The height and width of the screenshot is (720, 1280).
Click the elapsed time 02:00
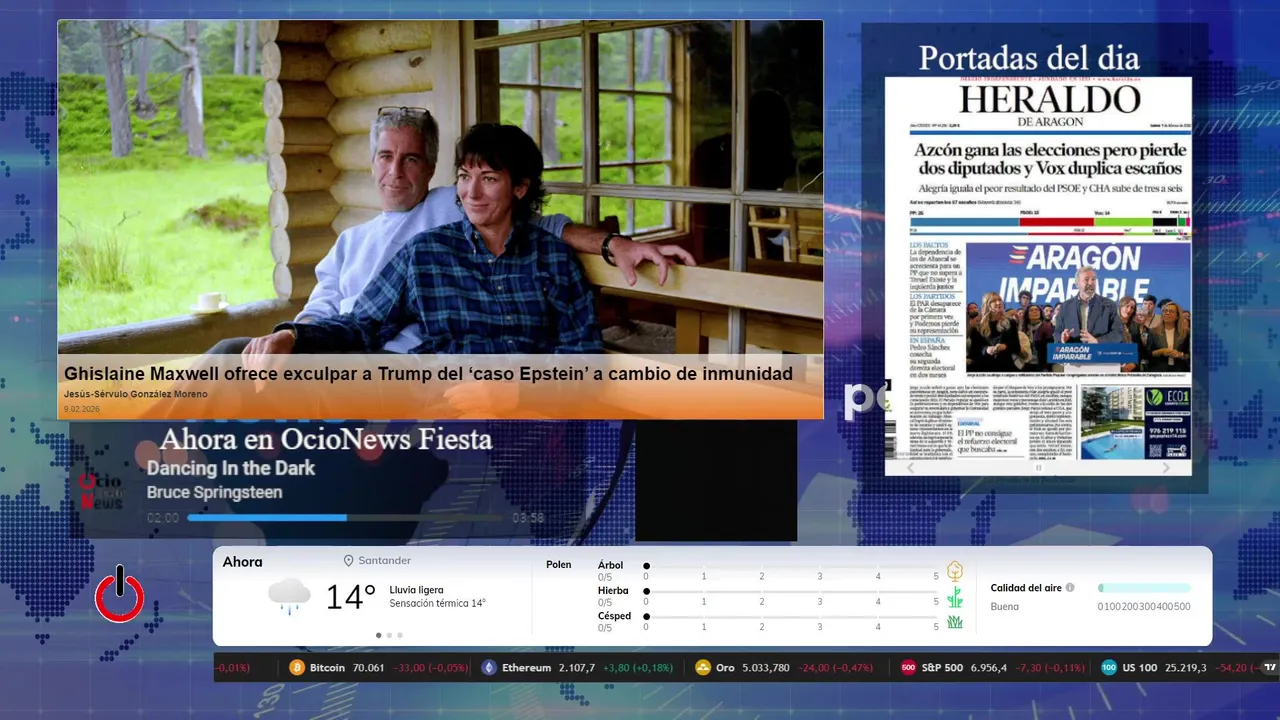pyautogui.click(x=163, y=518)
